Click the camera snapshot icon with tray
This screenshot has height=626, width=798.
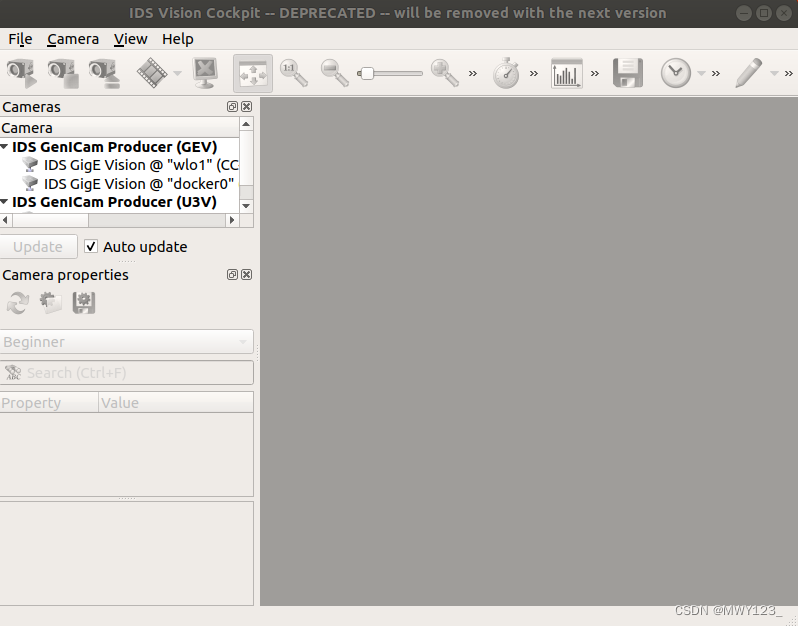pyautogui.click(x=104, y=73)
